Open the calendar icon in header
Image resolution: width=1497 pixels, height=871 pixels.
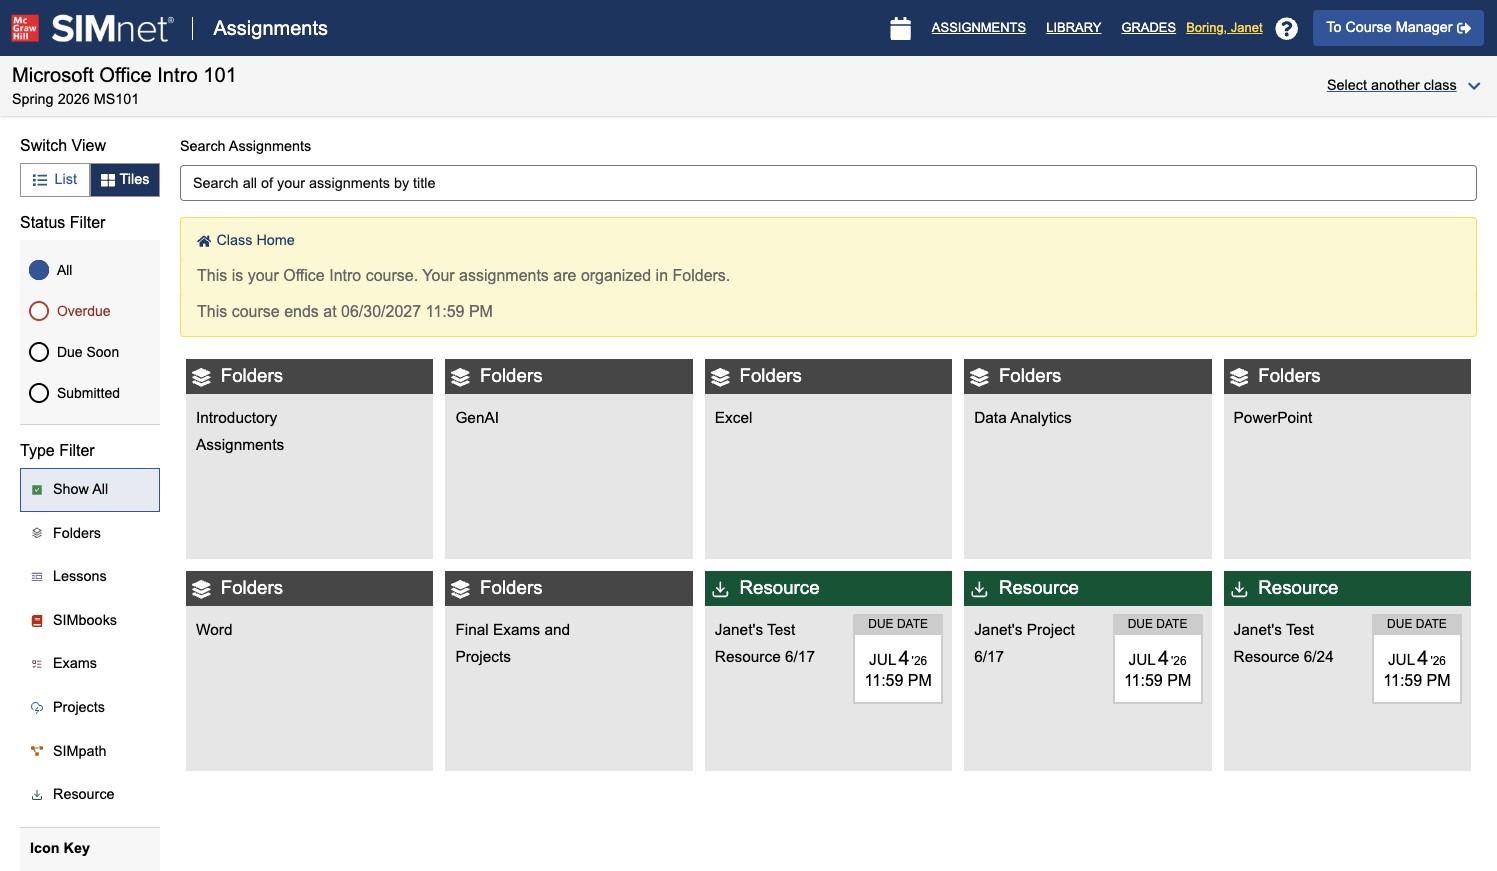point(900,29)
